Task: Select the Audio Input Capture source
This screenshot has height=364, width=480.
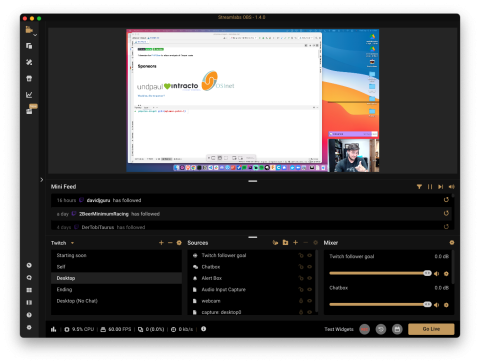Action: (x=251, y=289)
